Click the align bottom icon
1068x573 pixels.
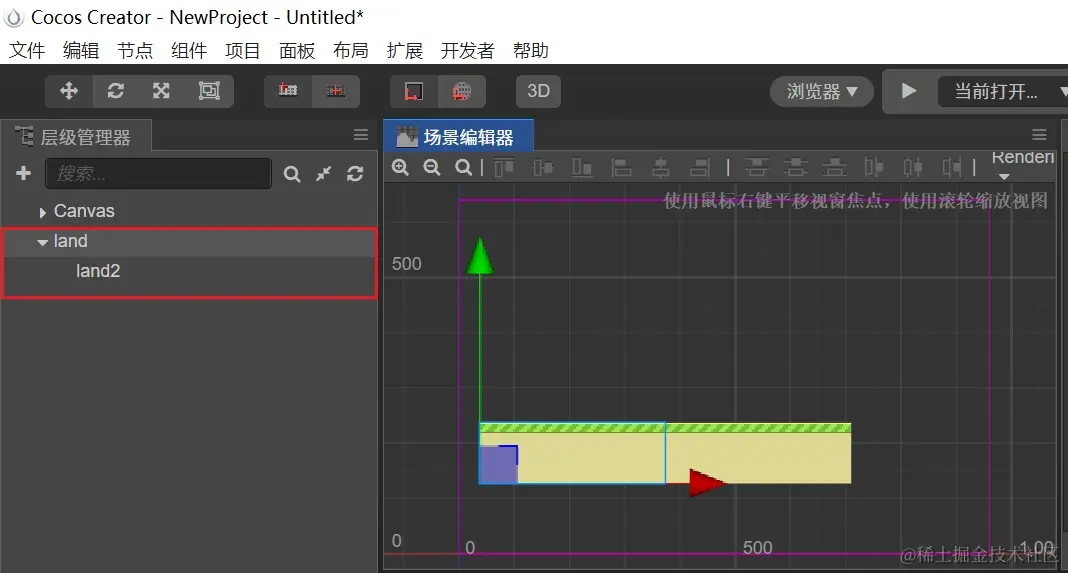582,167
